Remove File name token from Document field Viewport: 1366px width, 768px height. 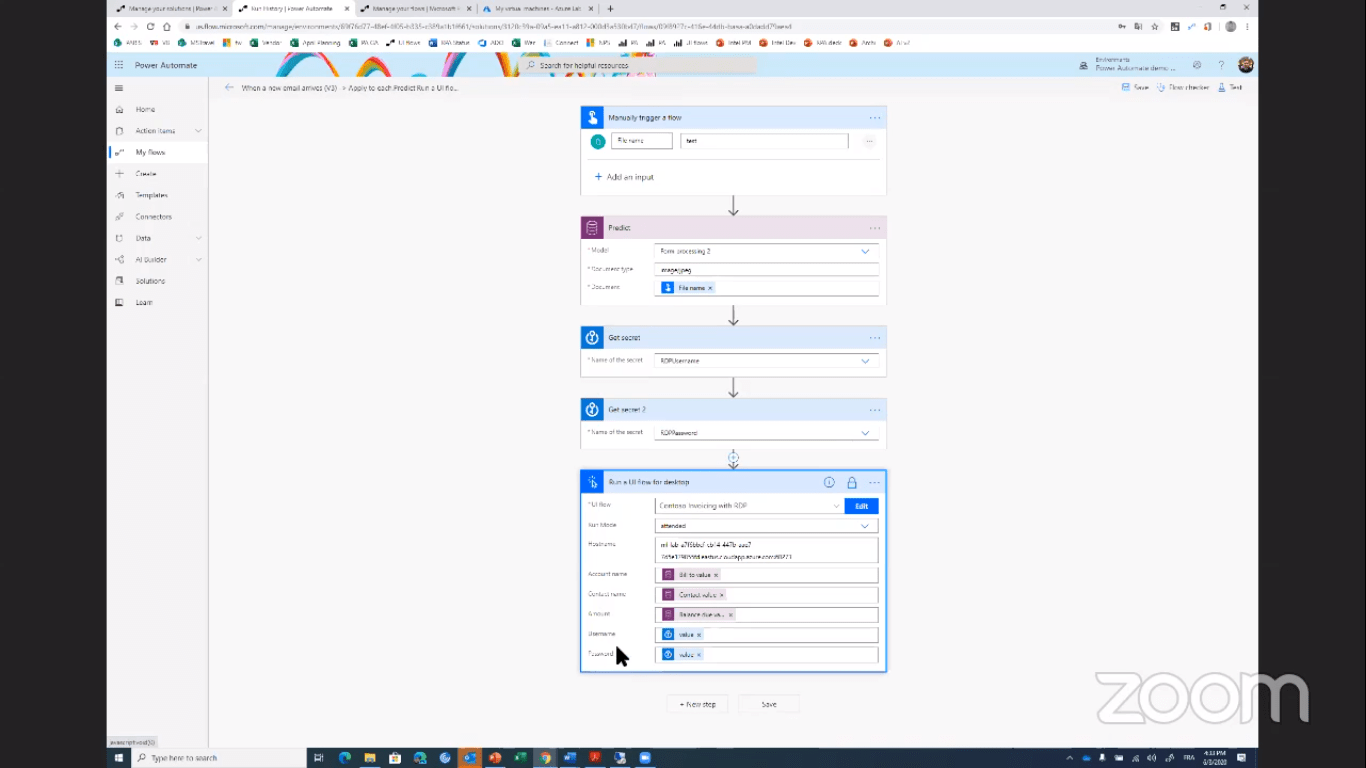coord(710,288)
